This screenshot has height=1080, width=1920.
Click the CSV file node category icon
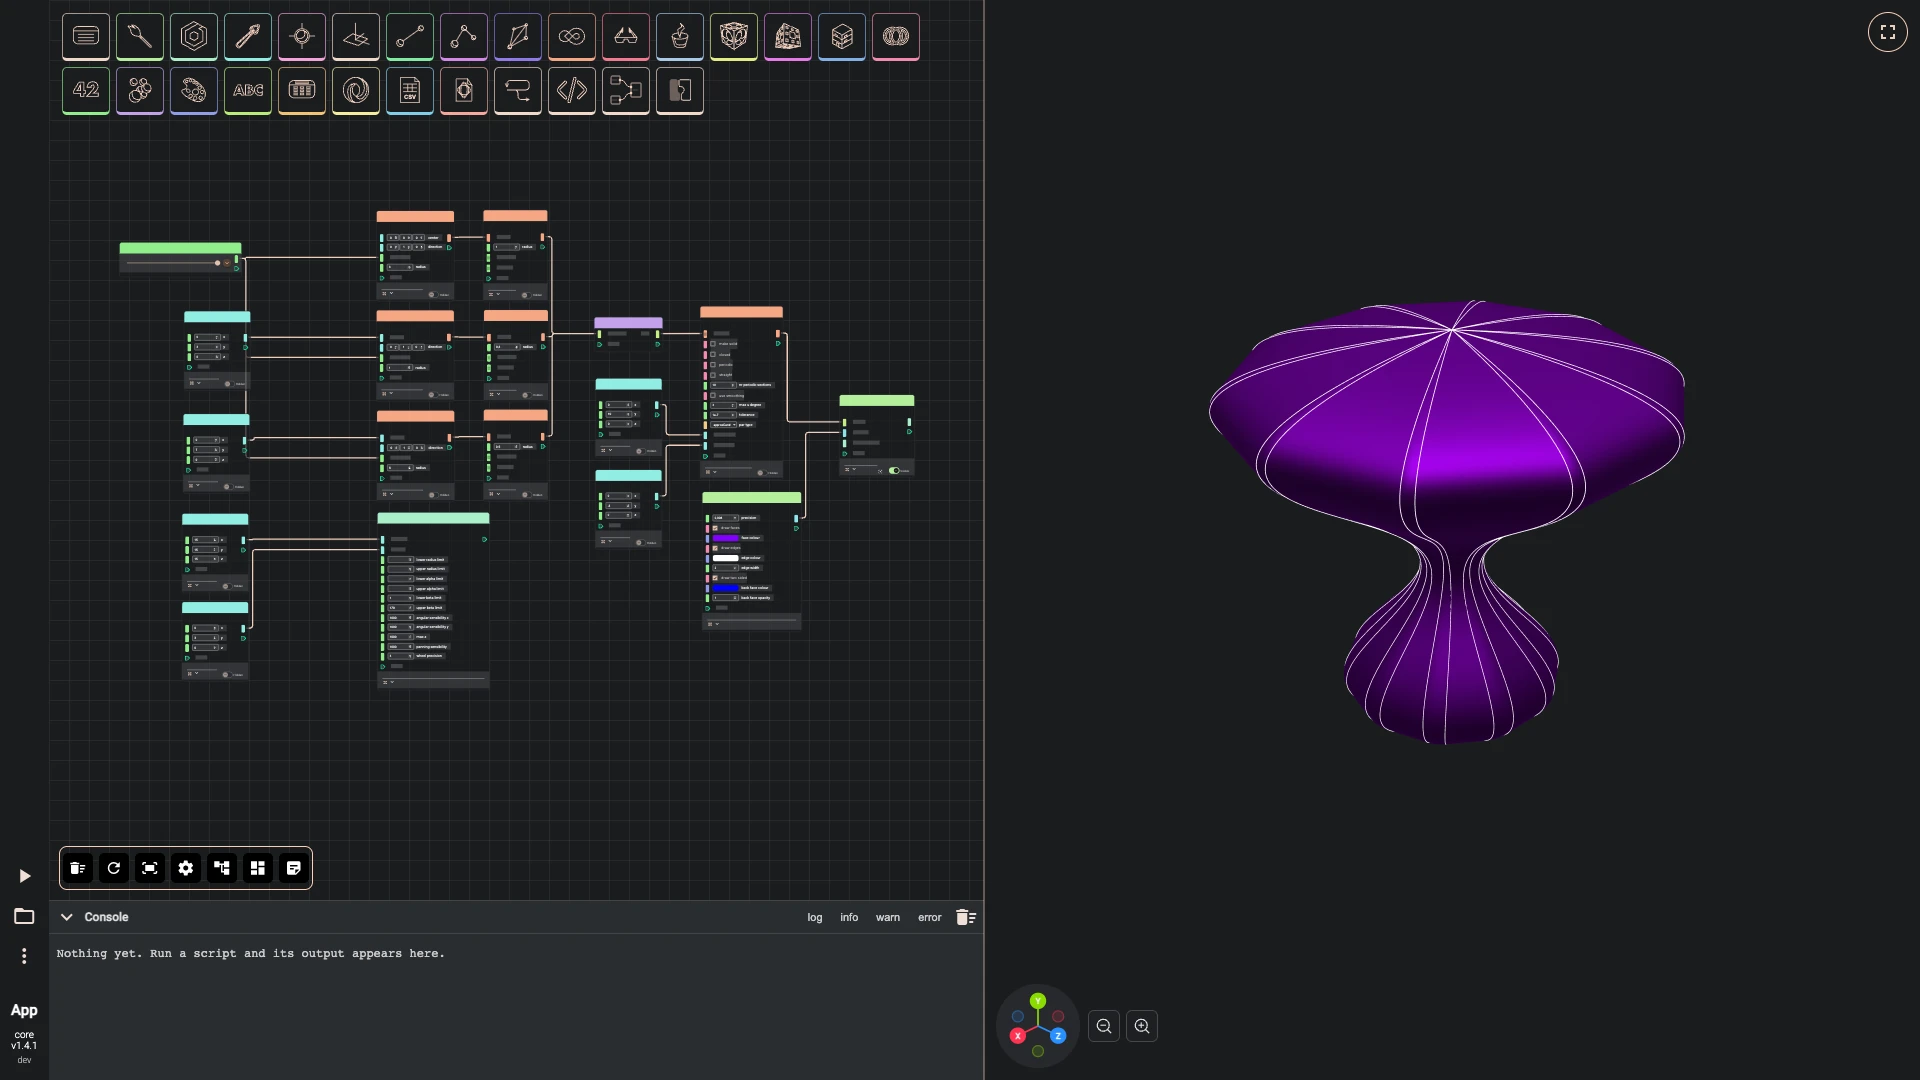pyautogui.click(x=410, y=91)
